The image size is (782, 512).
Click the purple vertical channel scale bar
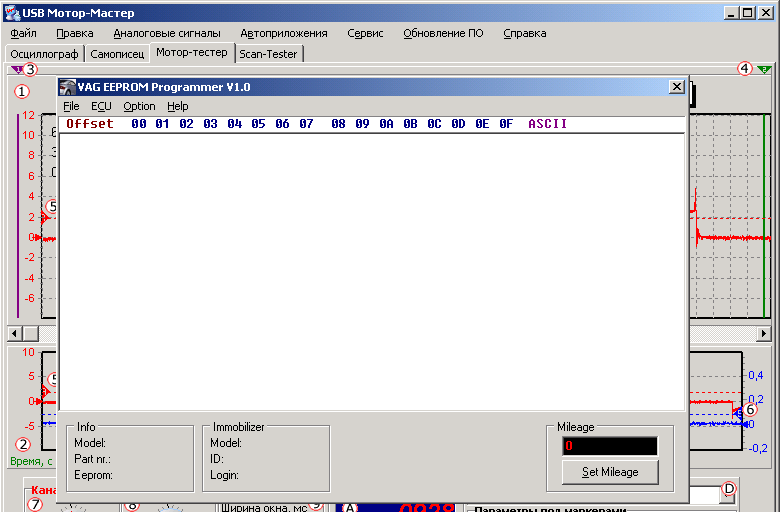18,215
